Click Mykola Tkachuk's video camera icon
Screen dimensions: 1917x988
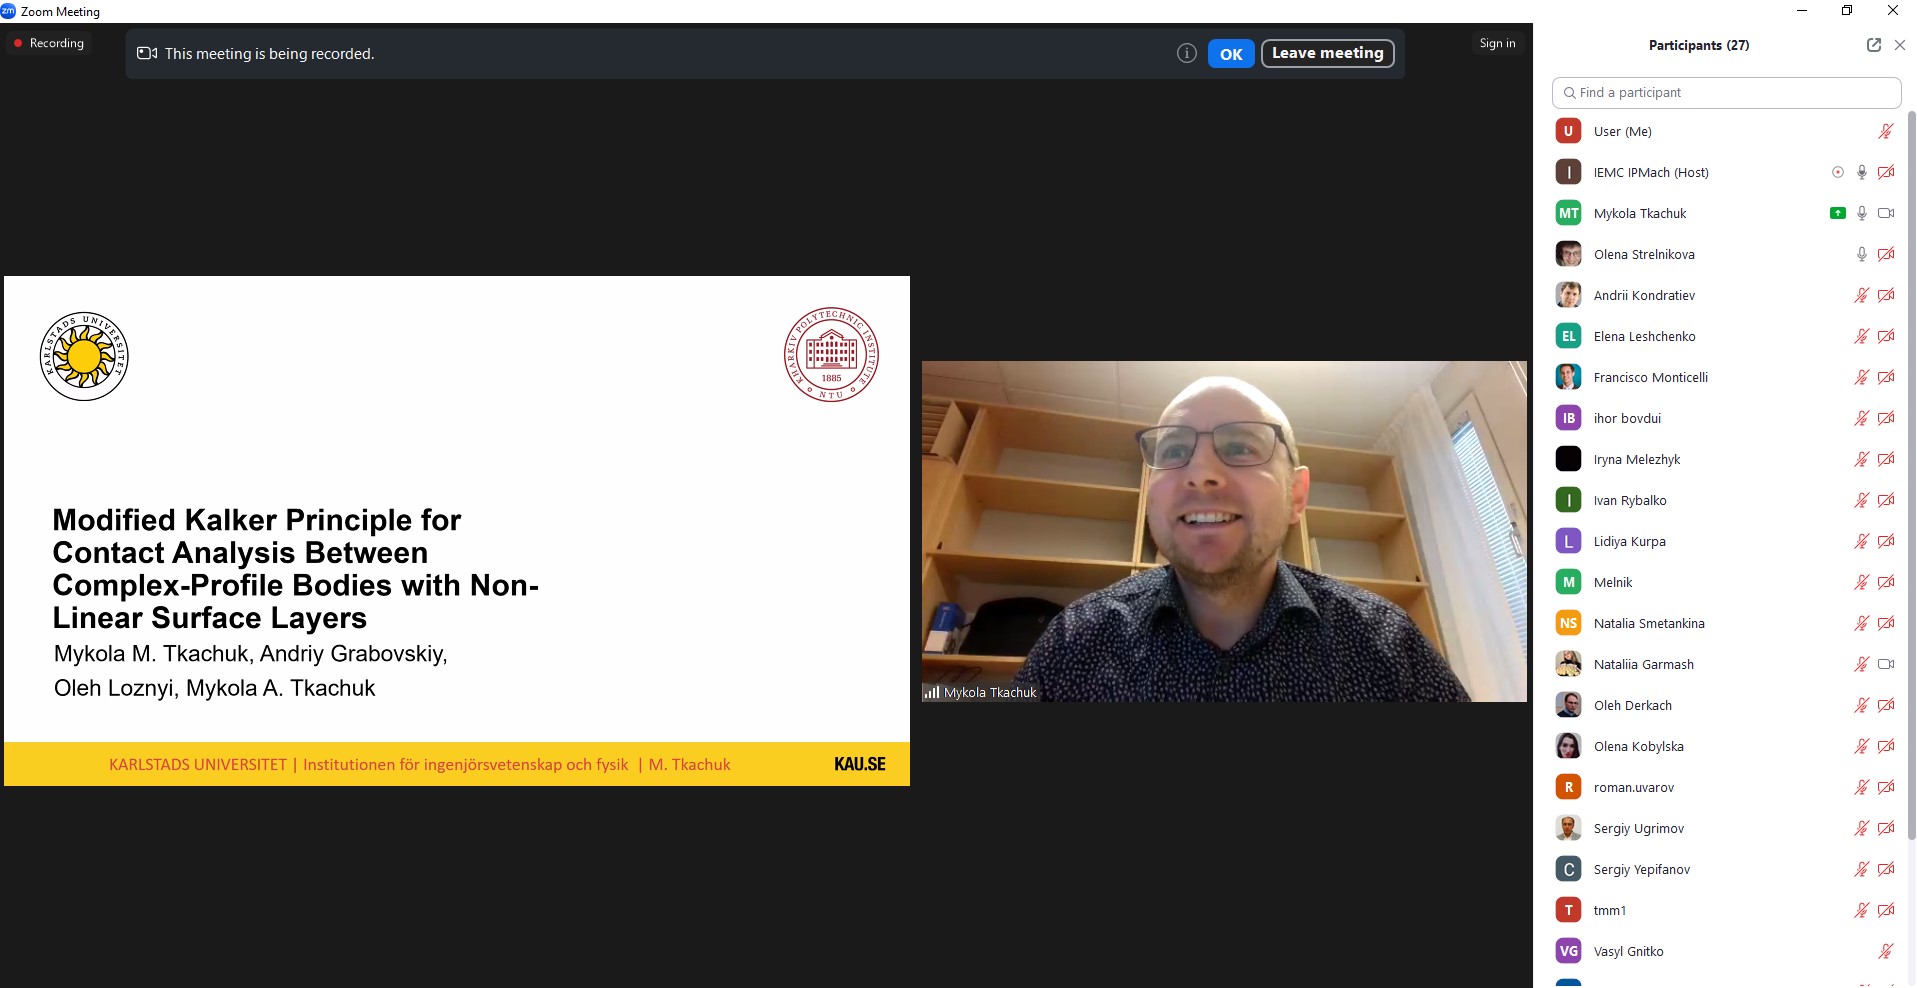[1885, 213]
